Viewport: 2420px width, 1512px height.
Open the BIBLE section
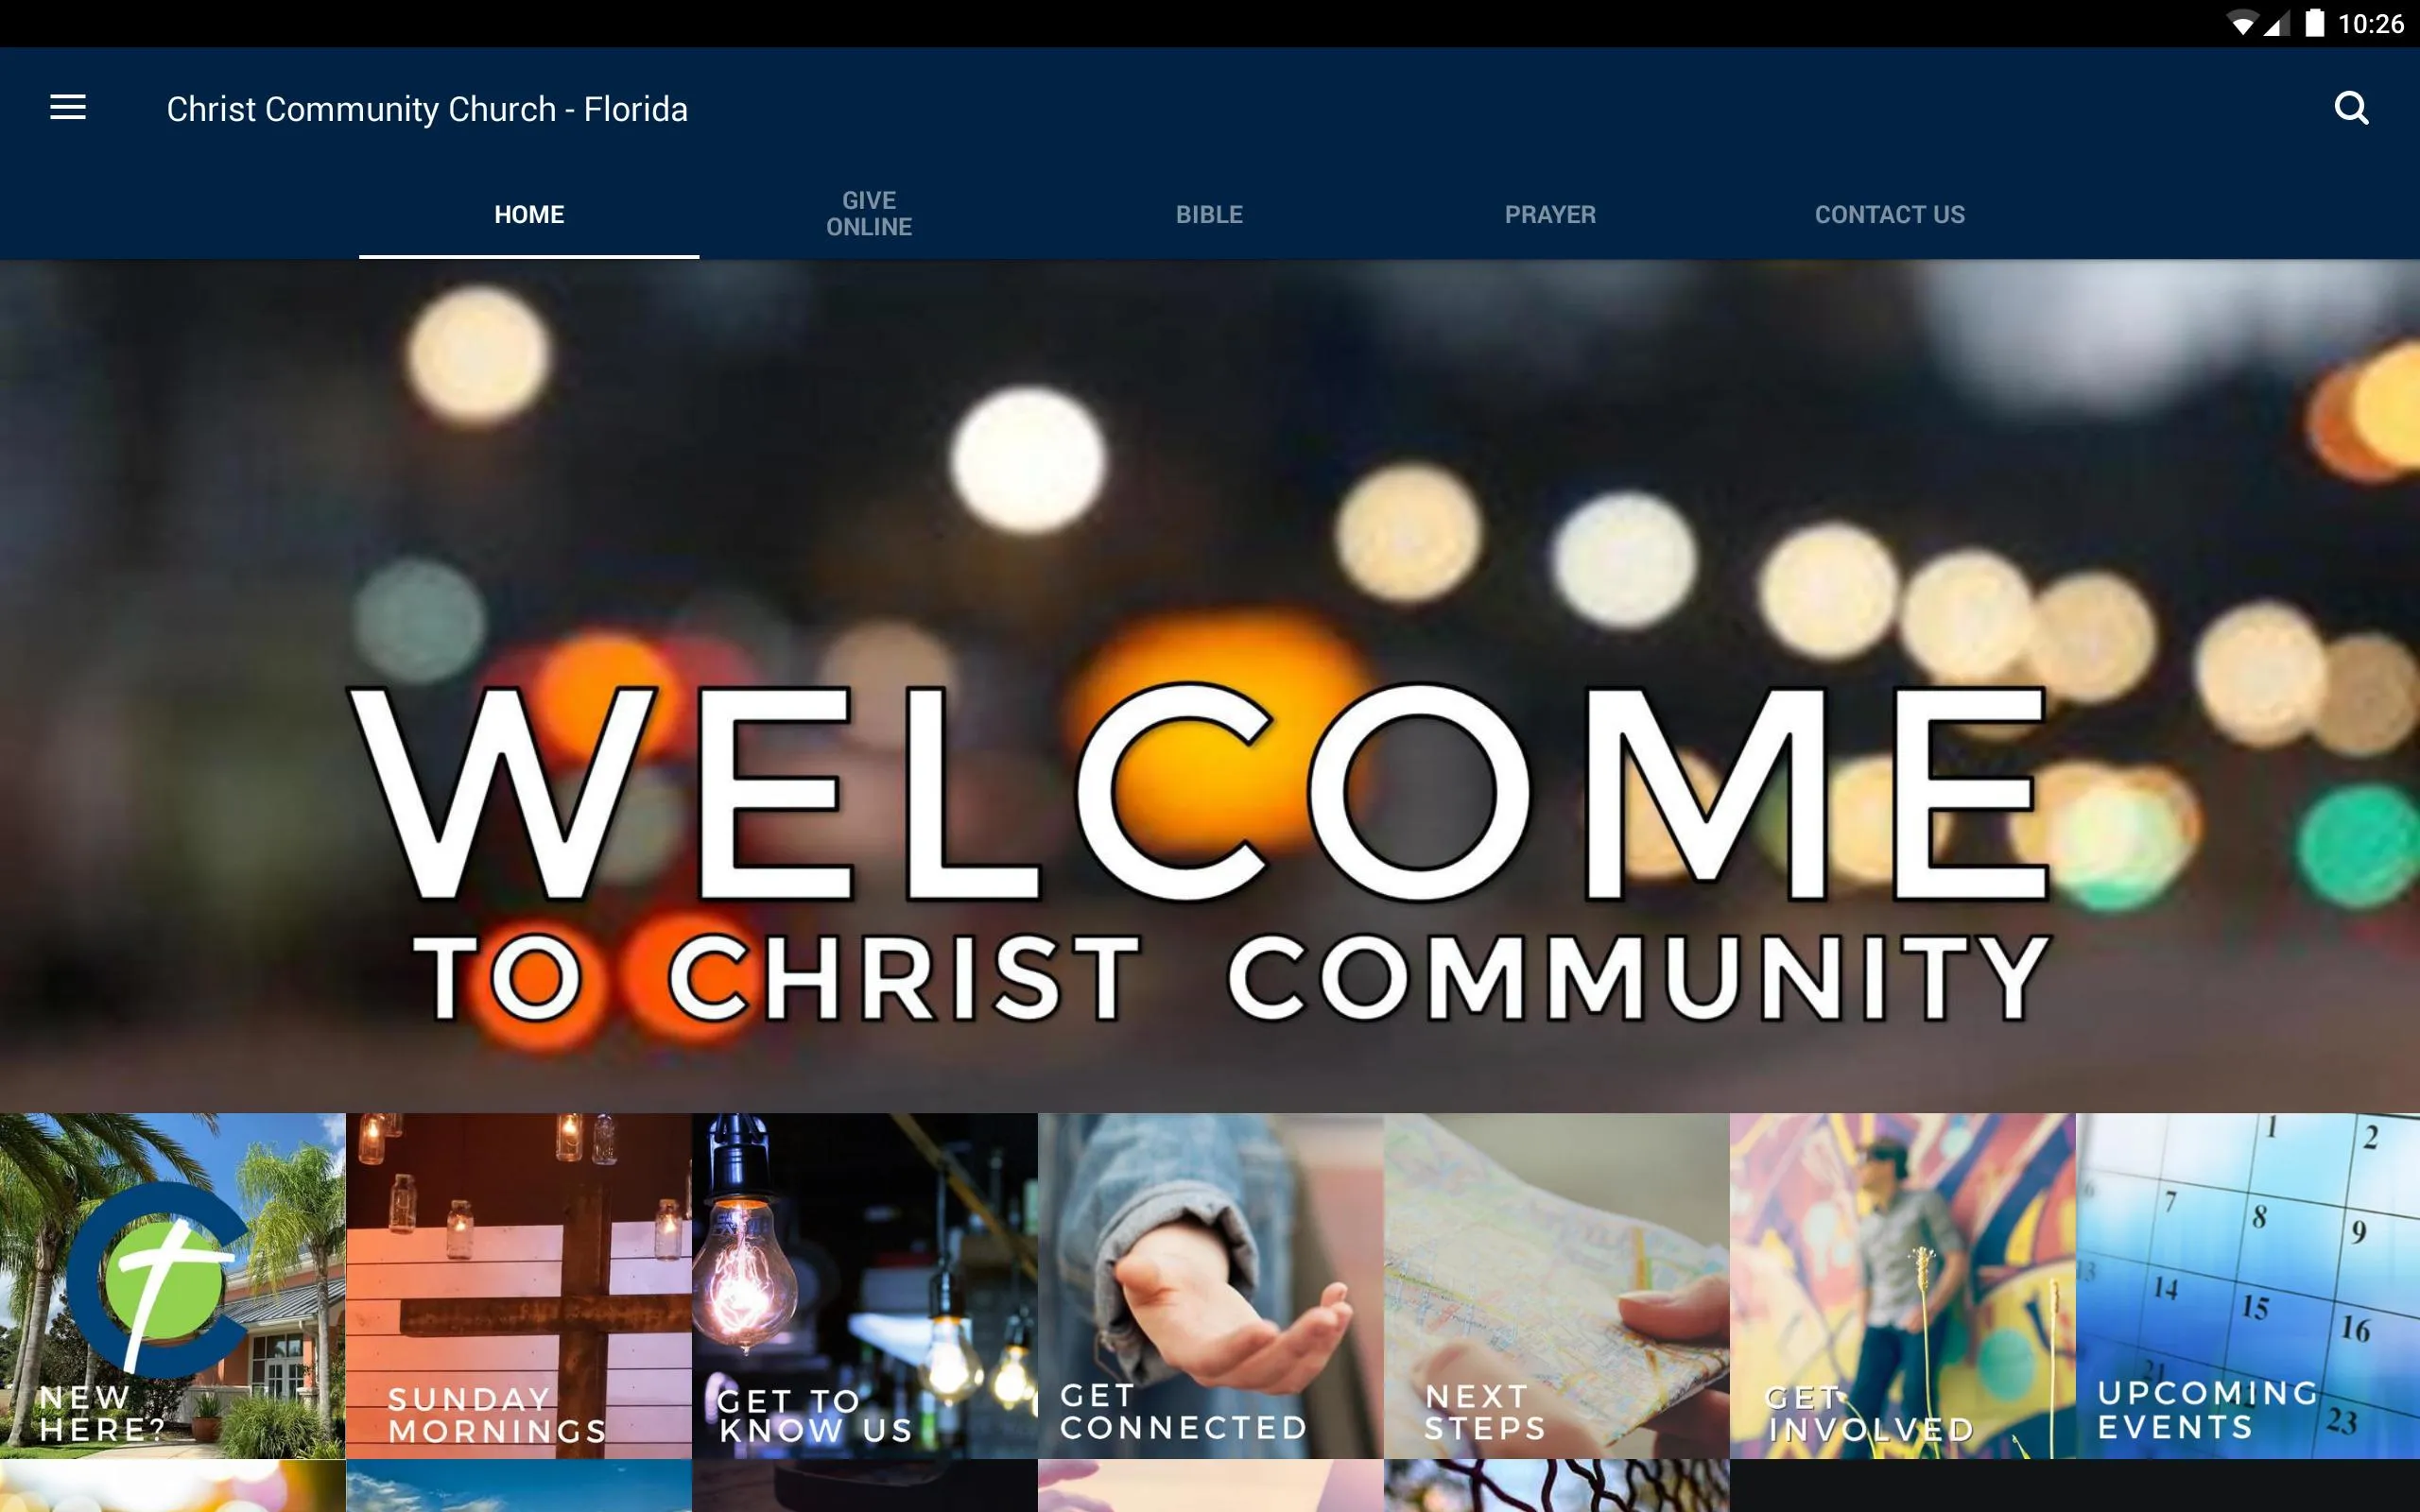point(1209,215)
